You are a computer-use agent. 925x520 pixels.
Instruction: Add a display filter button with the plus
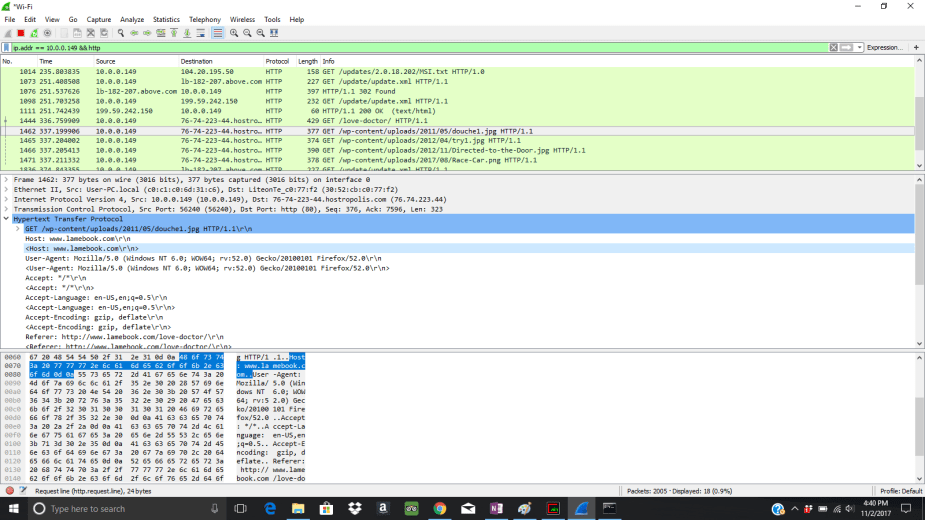(x=916, y=47)
